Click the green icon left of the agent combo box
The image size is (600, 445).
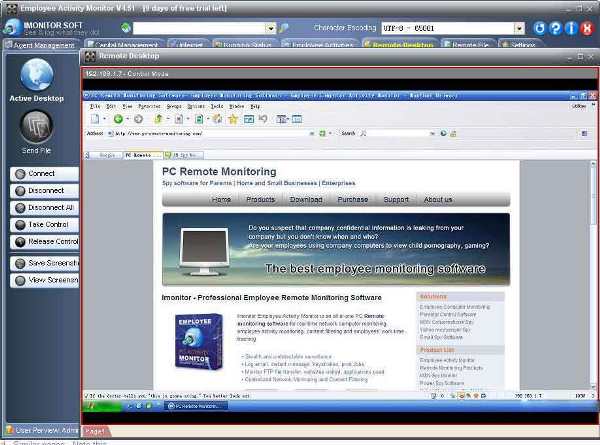click(126, 28)
